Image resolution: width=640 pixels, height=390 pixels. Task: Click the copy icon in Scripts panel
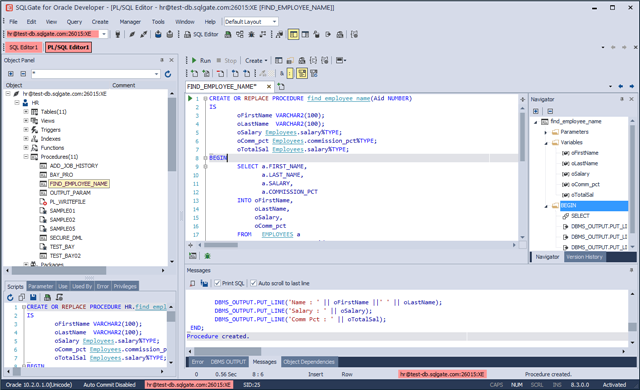[22, 297]
